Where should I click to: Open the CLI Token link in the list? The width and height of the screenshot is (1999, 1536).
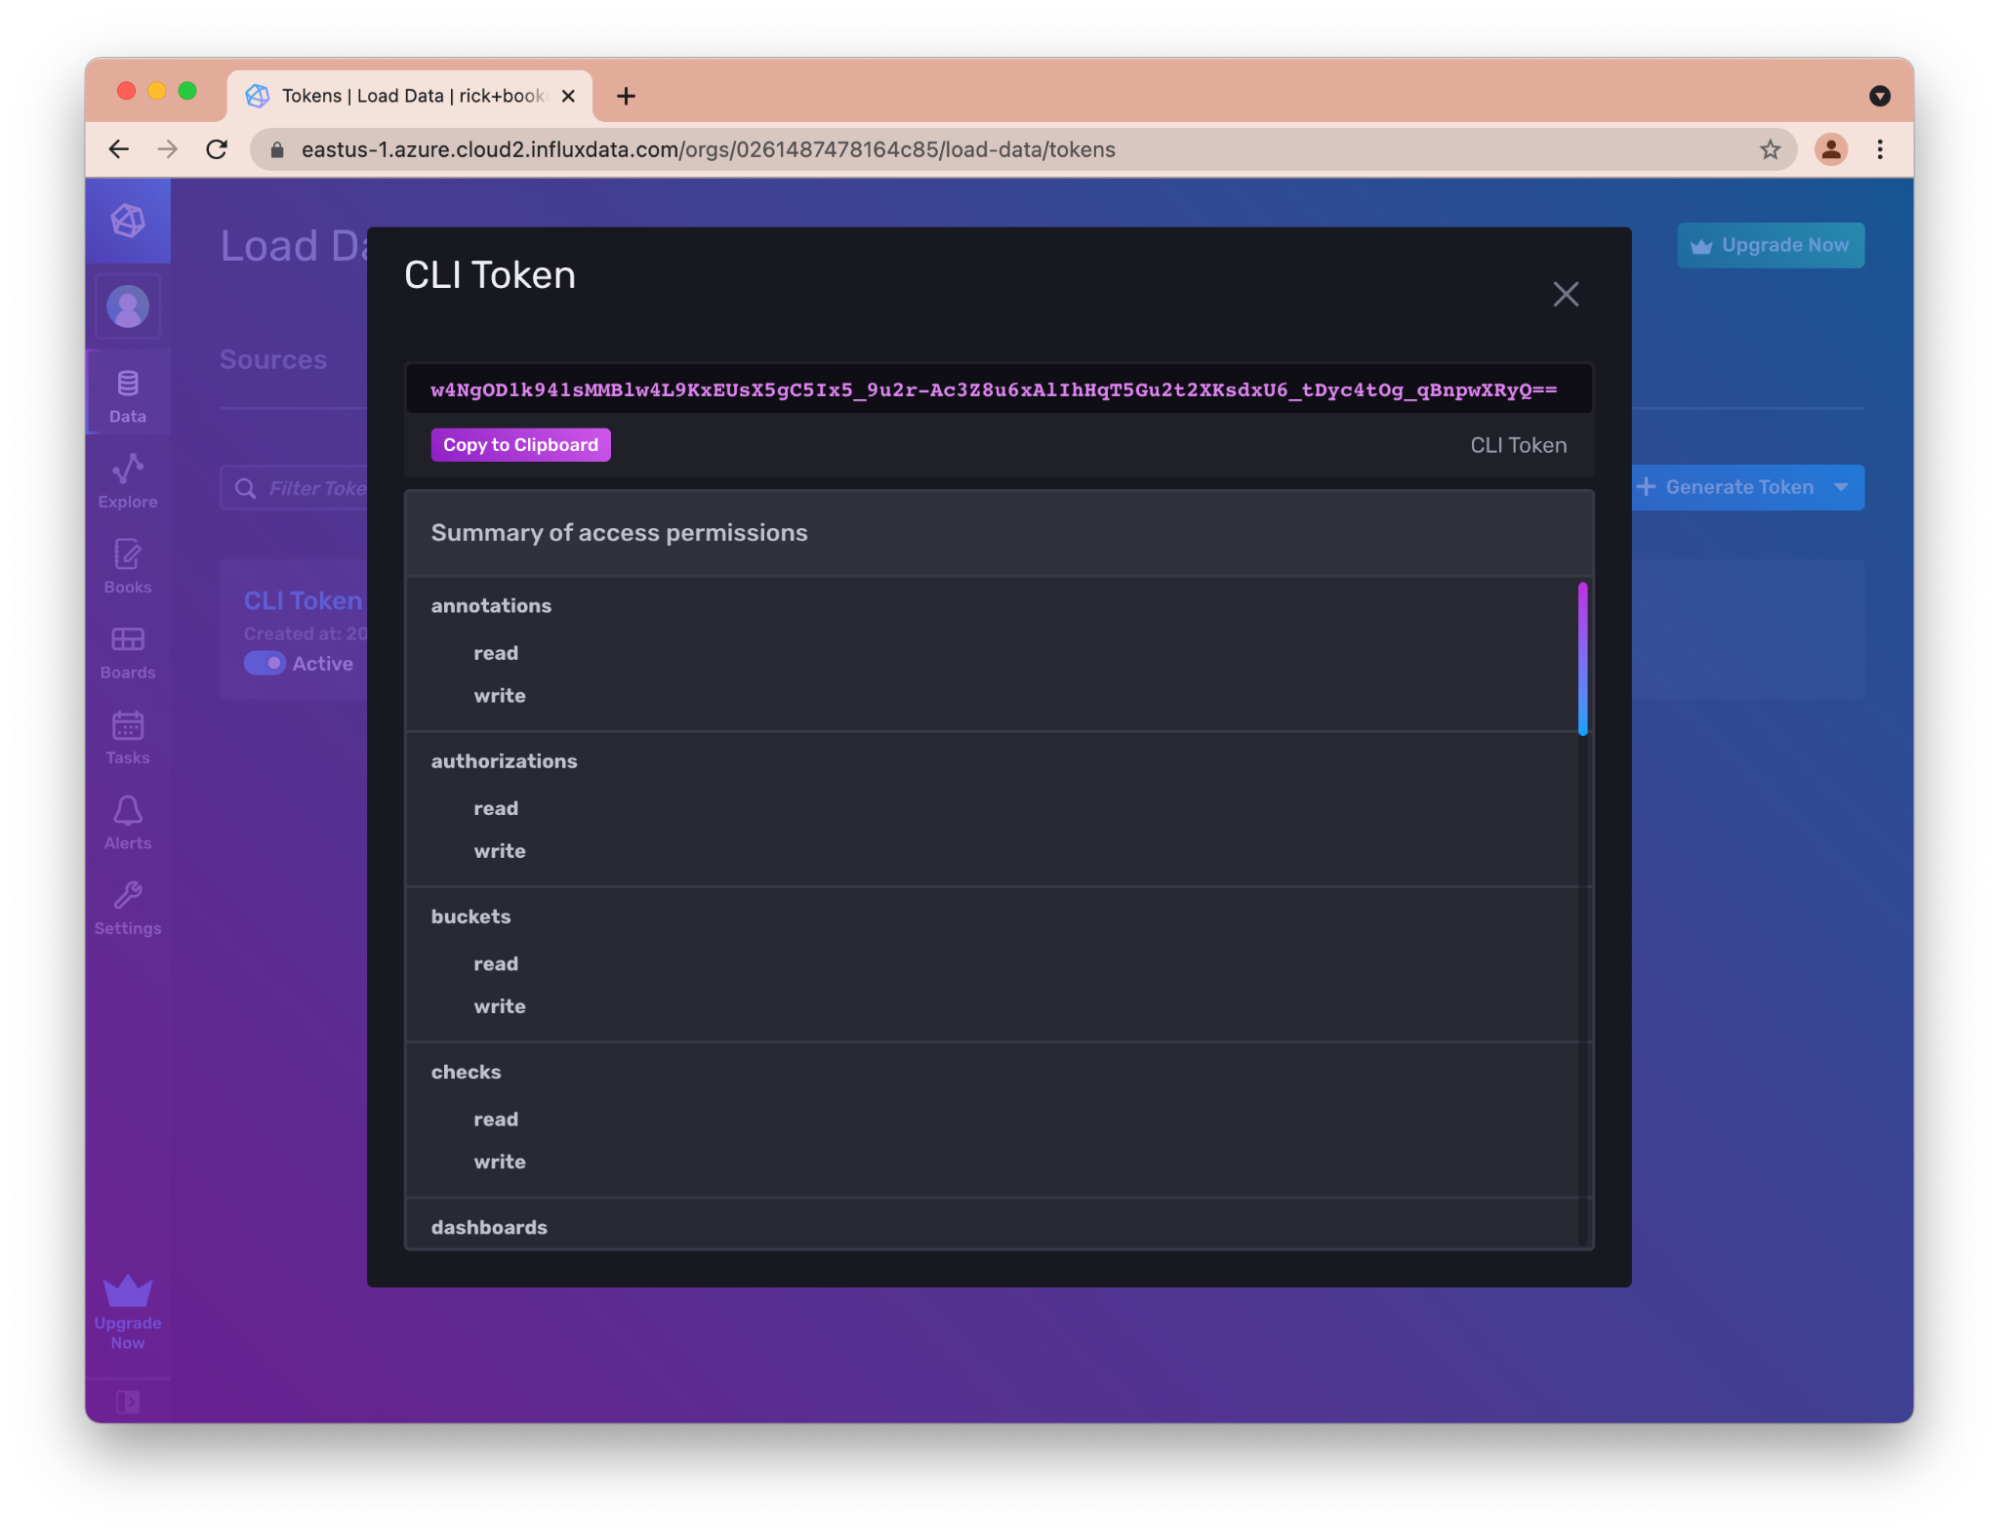[303, 600]
